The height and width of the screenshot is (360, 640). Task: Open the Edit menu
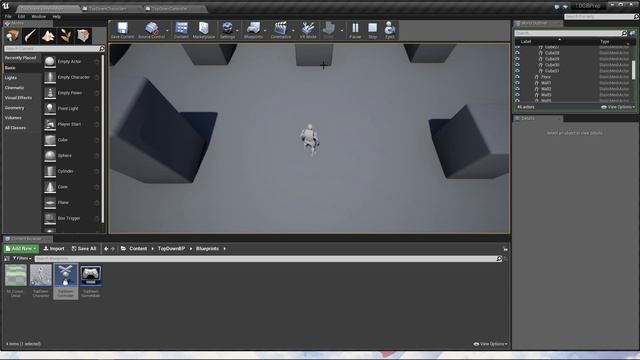[x=21, y=17]
